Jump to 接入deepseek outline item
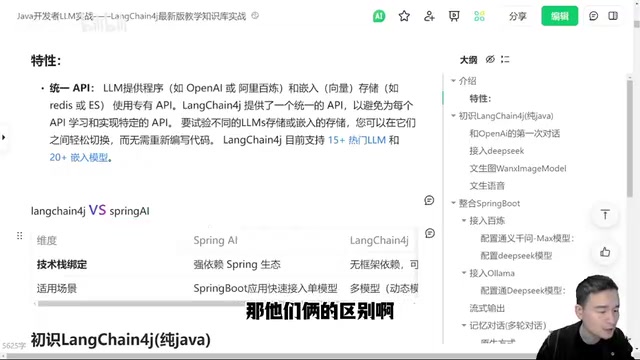The image size is (640, 360). click(x=496, y=151)
